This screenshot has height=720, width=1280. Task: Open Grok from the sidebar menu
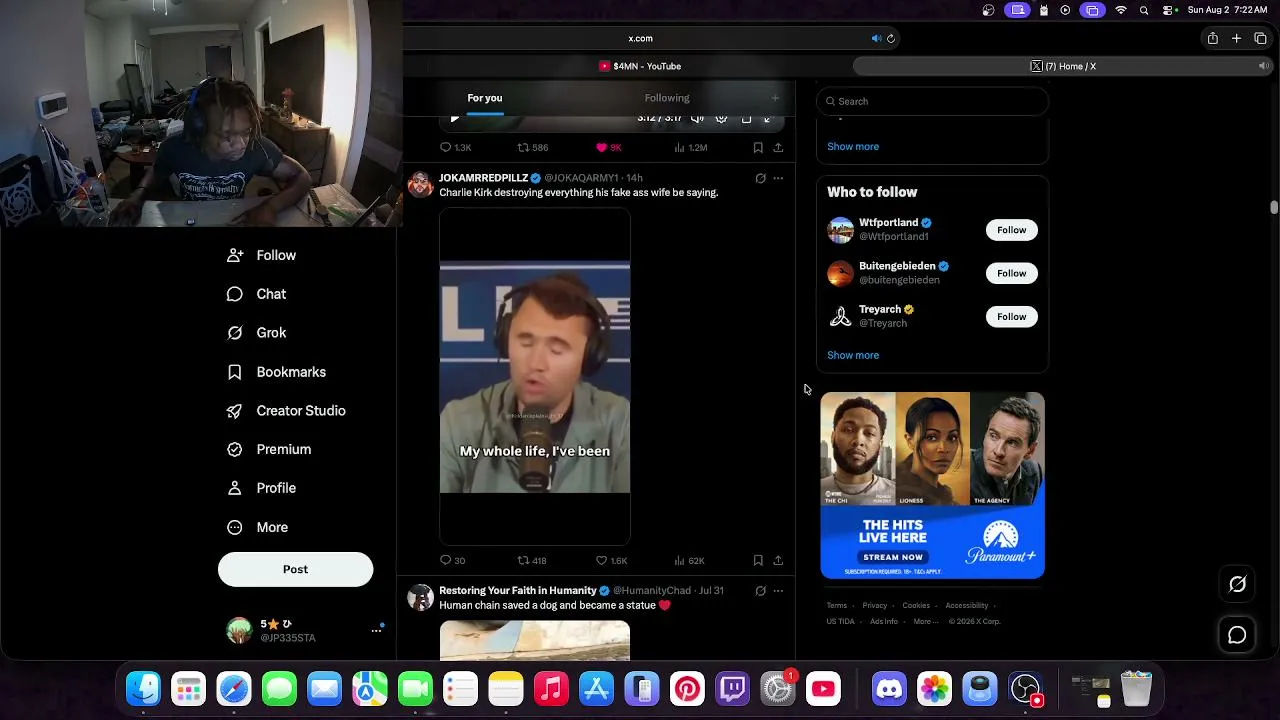257,333
